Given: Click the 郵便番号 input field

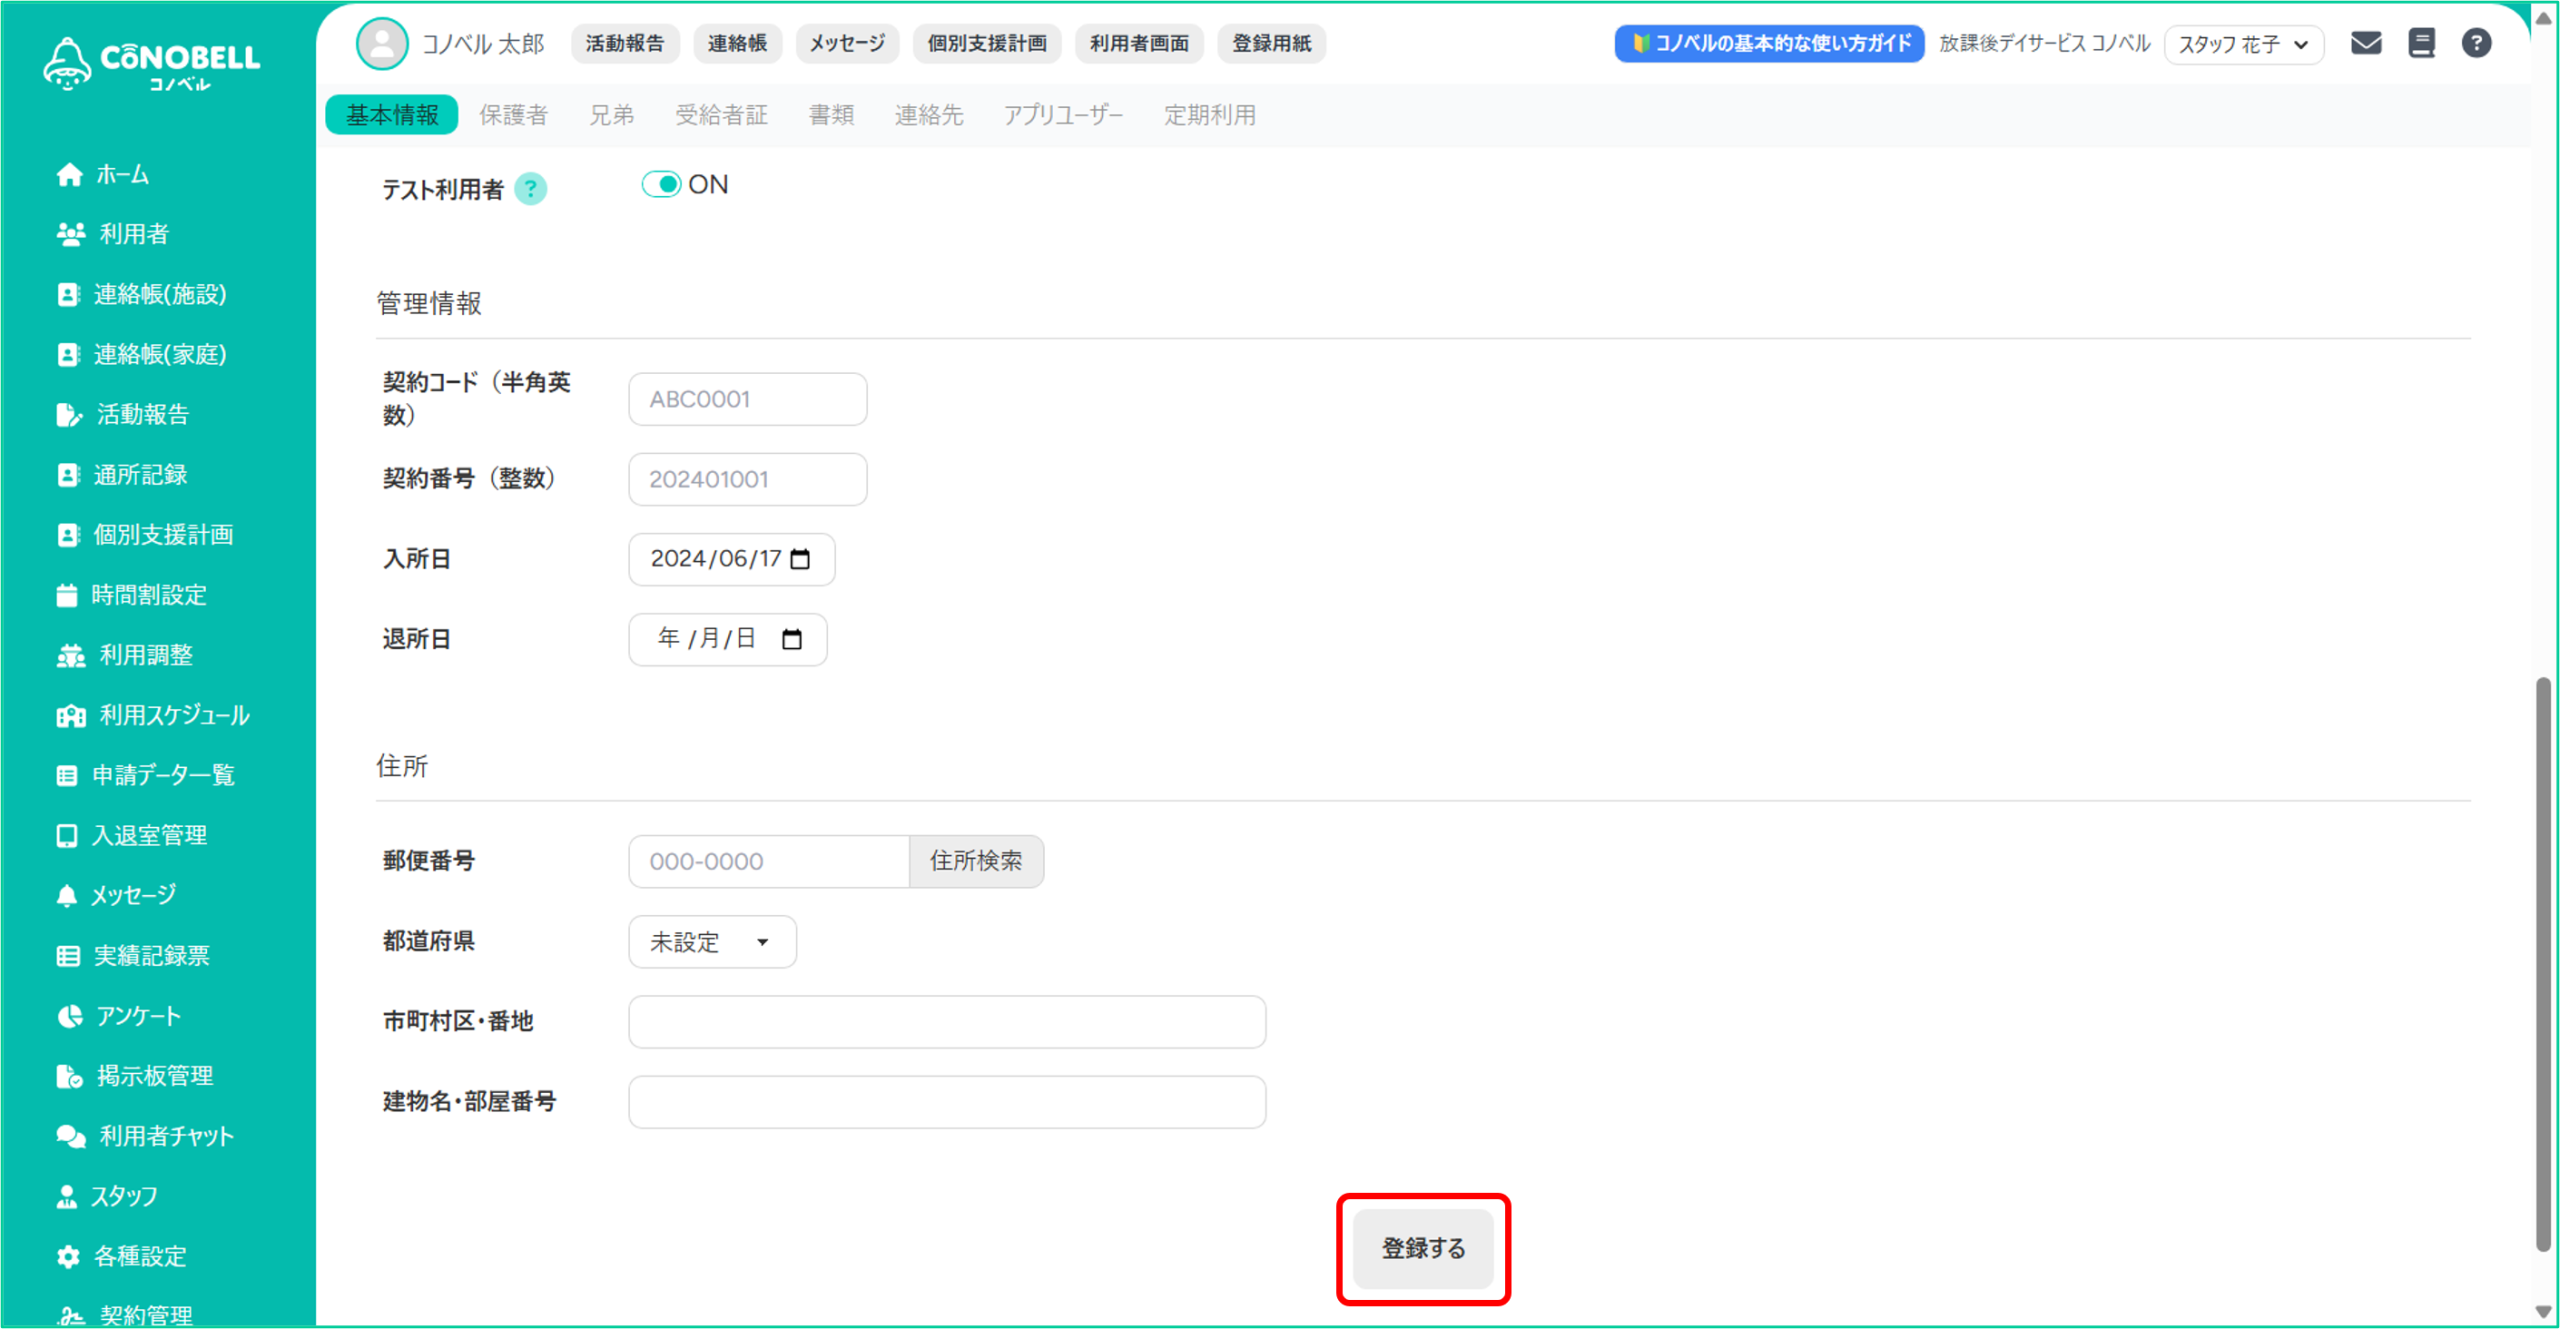Looking at the screenshot, I should (768, 861).
